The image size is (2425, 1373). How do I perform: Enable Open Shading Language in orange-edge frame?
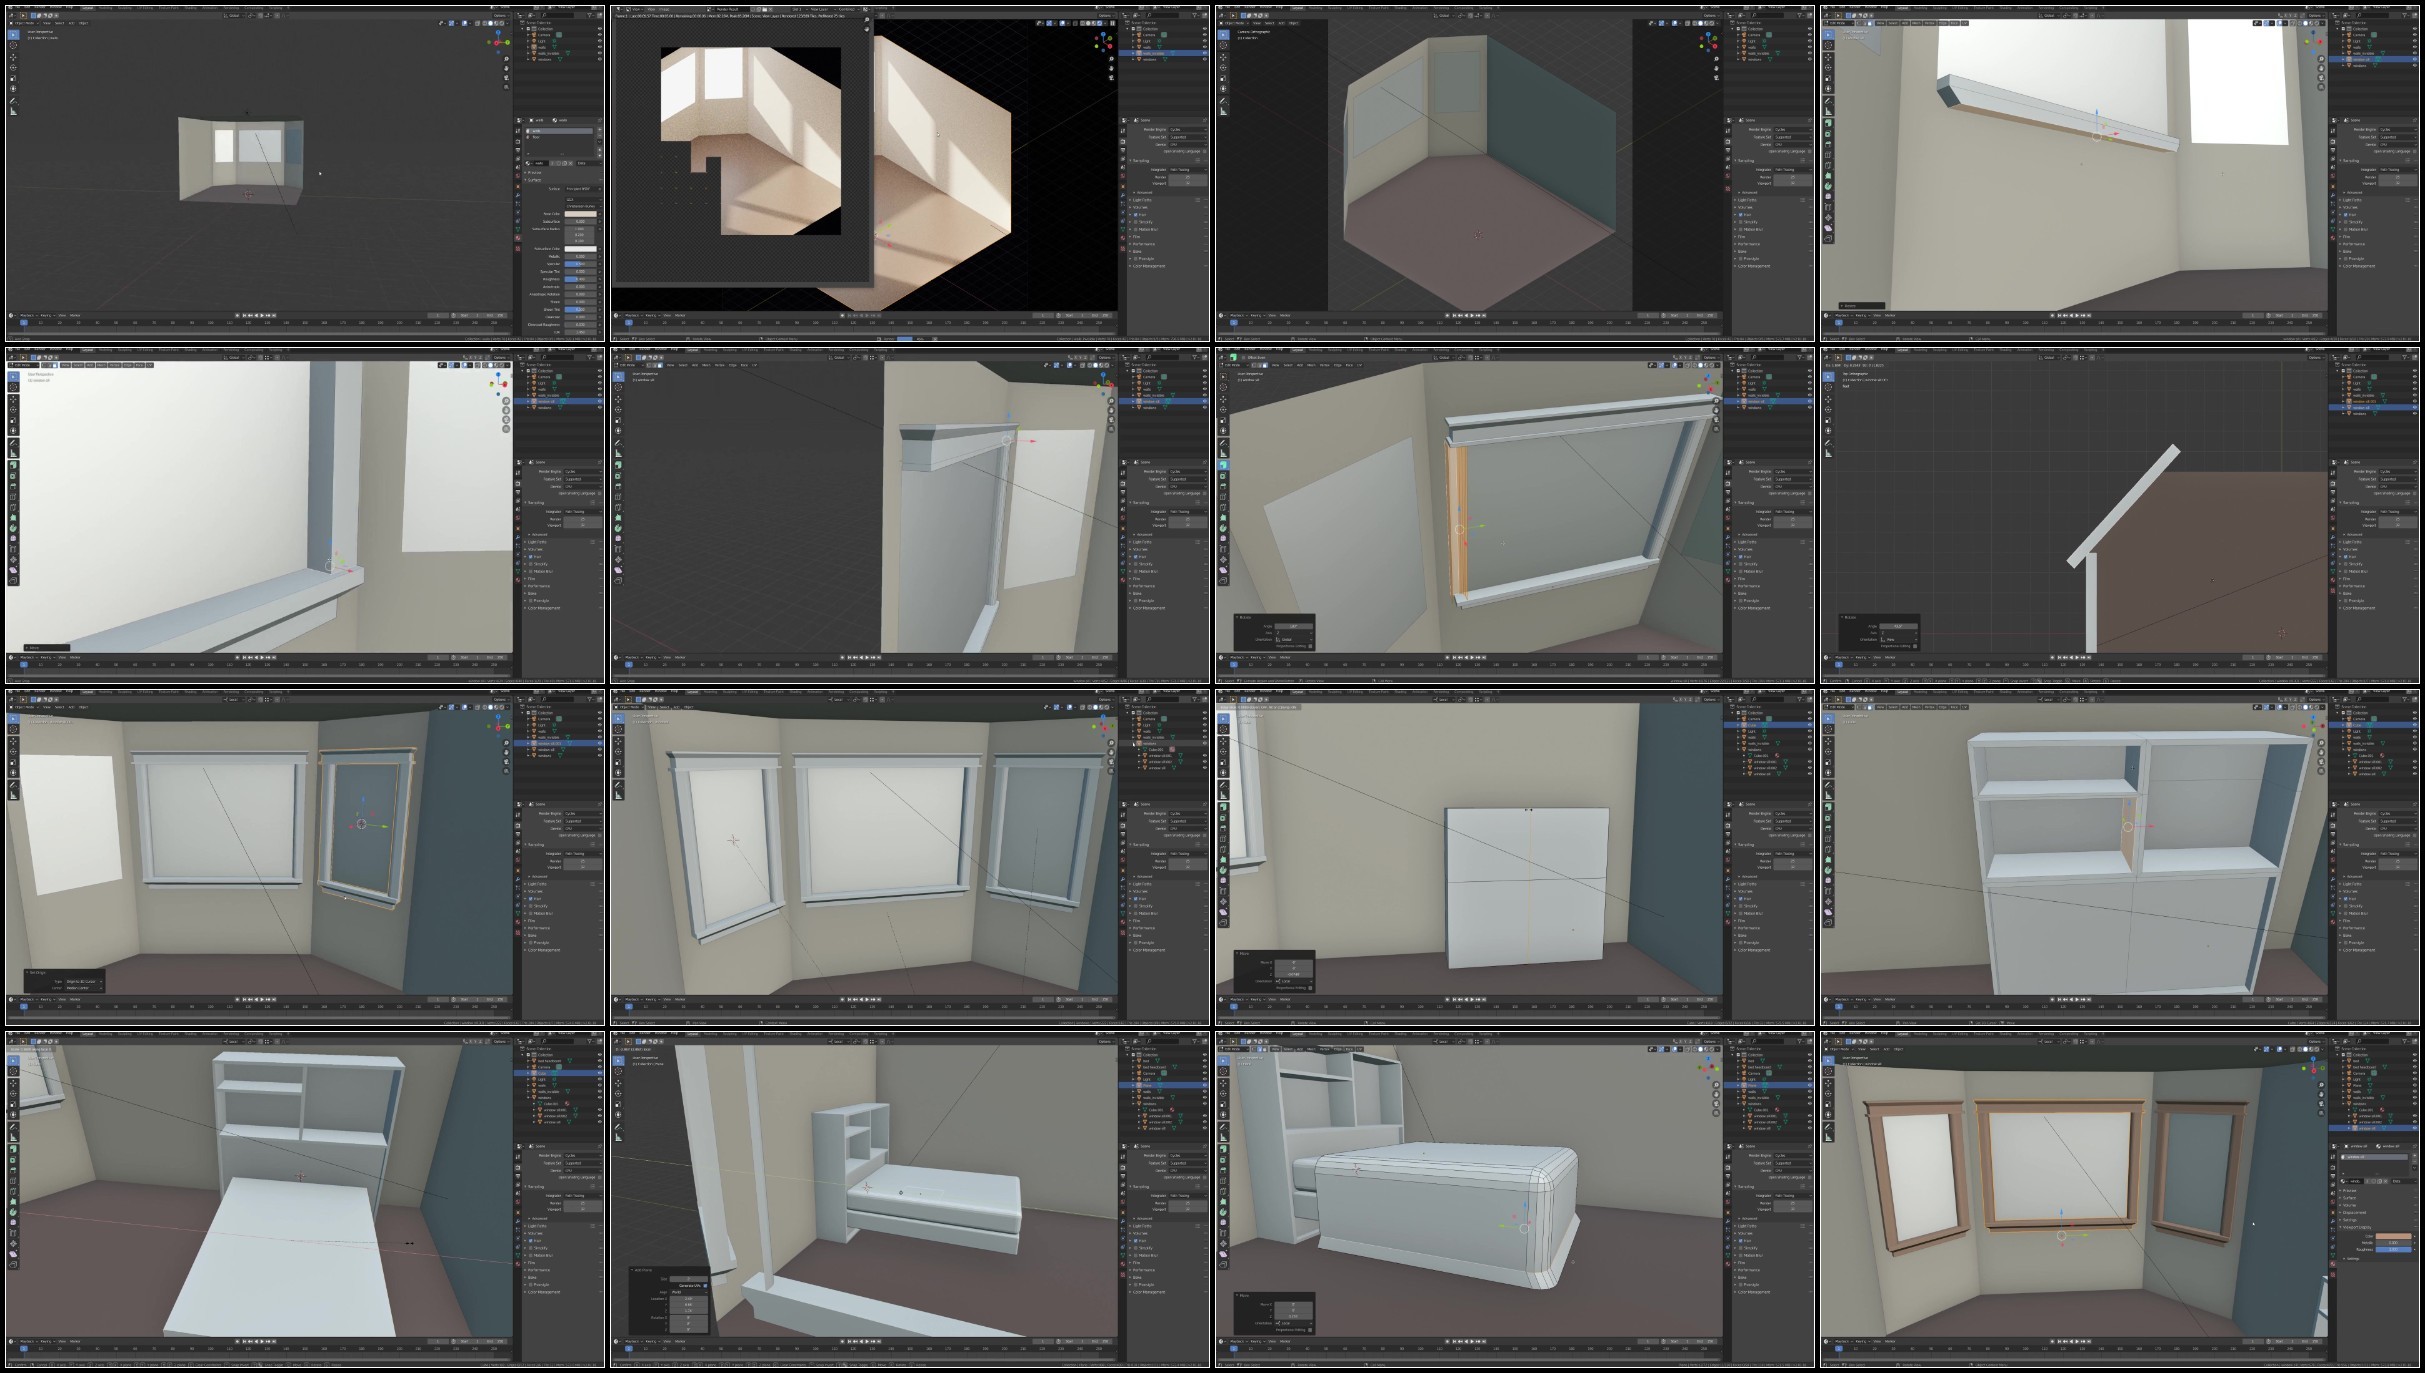[1810, 494]
